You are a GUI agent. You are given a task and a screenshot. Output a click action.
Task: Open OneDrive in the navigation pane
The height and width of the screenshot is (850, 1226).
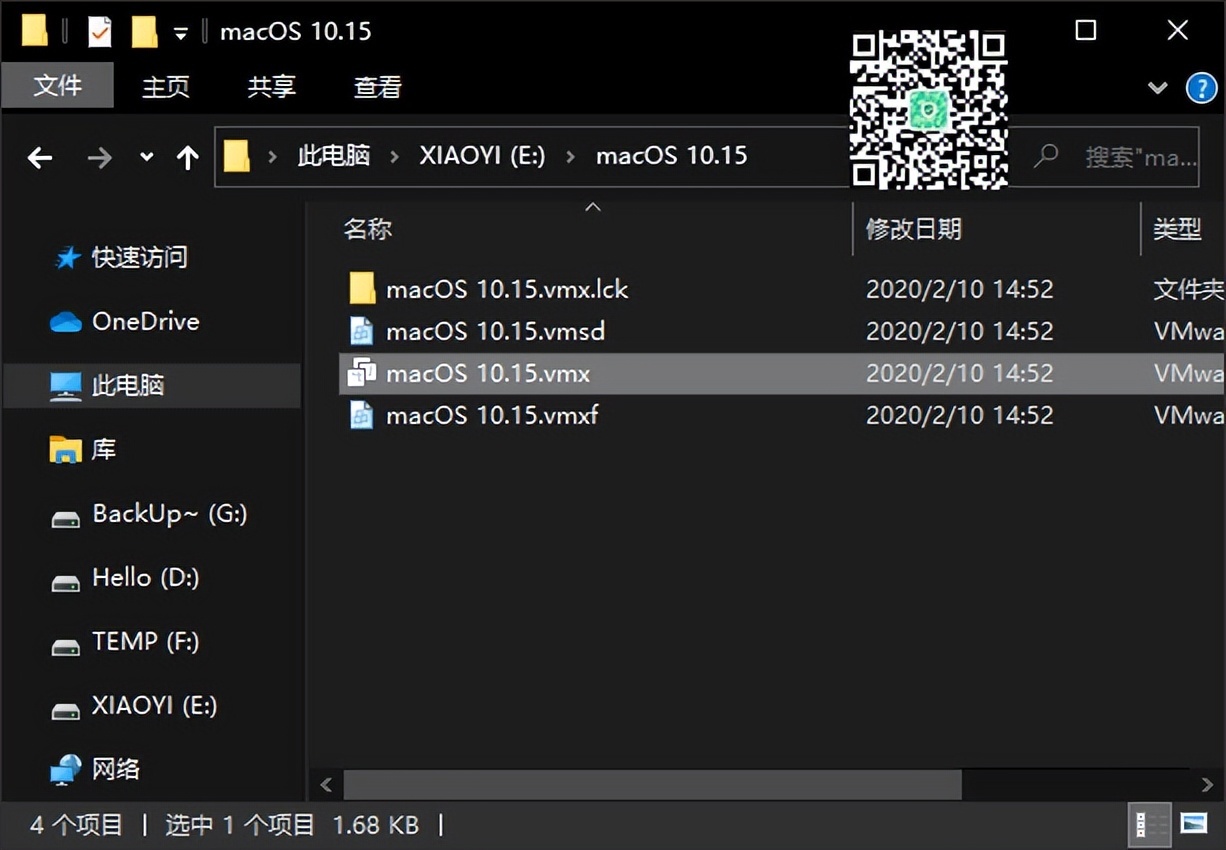click(145, 321)
